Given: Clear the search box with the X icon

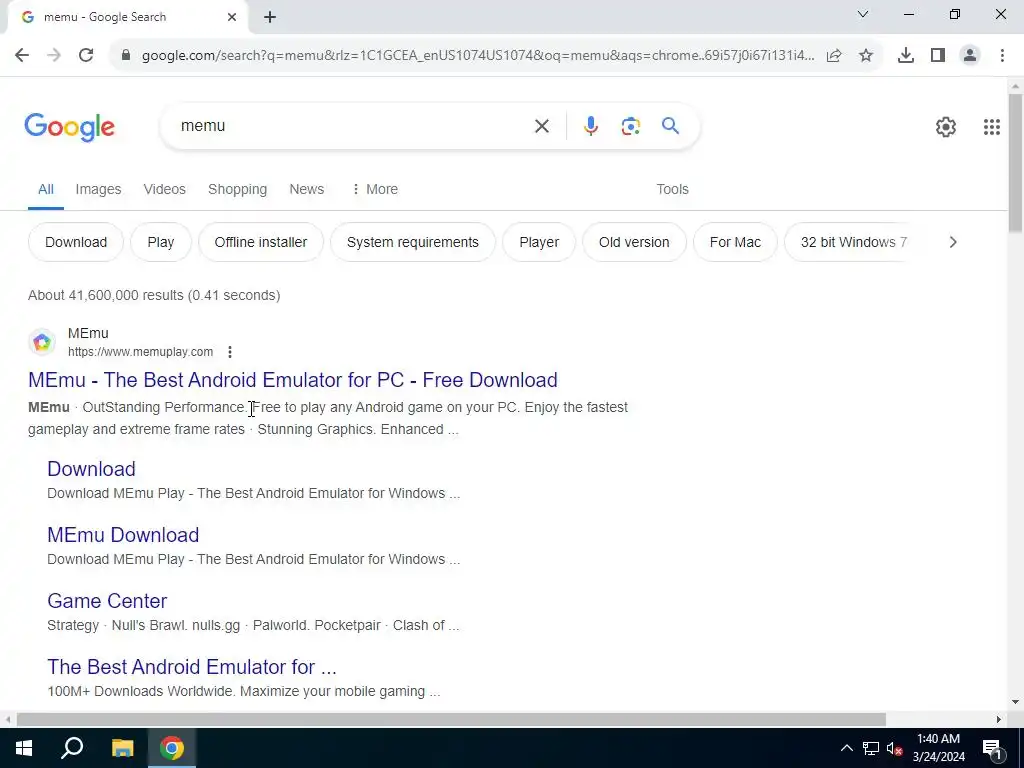Looking at the screenshot, I should [x=541, y=126].
